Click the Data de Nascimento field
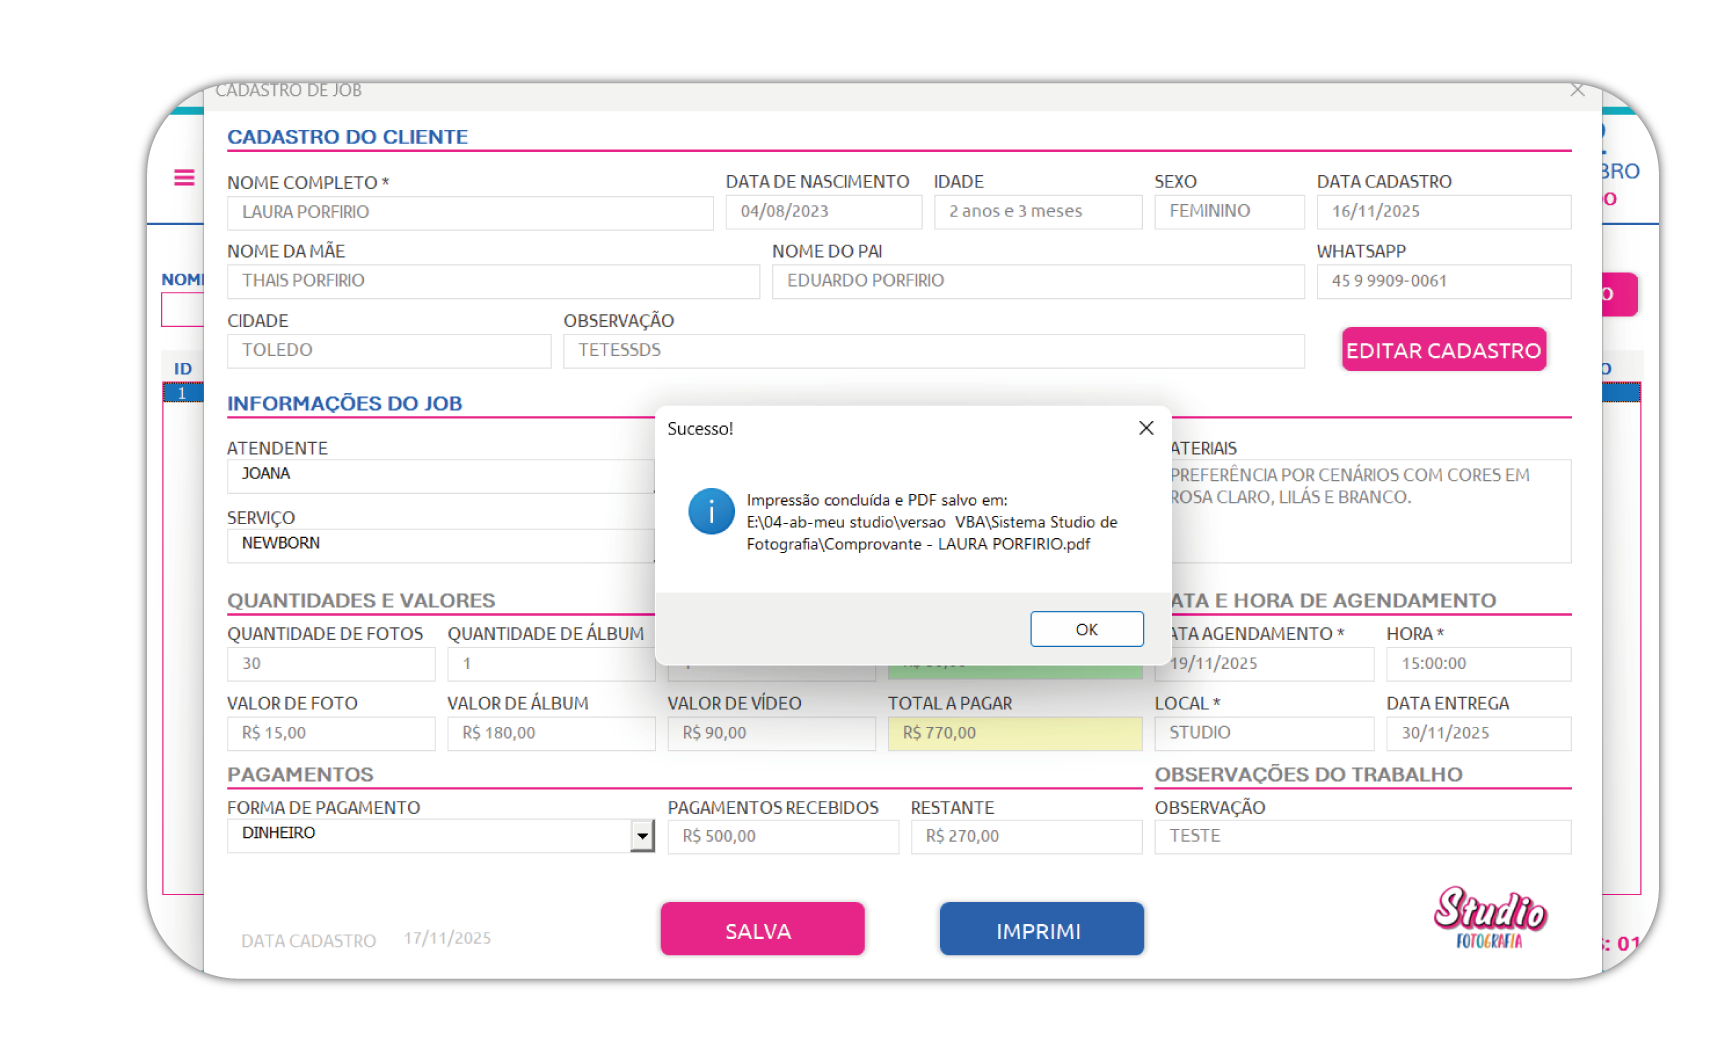This screenshot has width=1725, height=1038. click(x=822, y=212)
